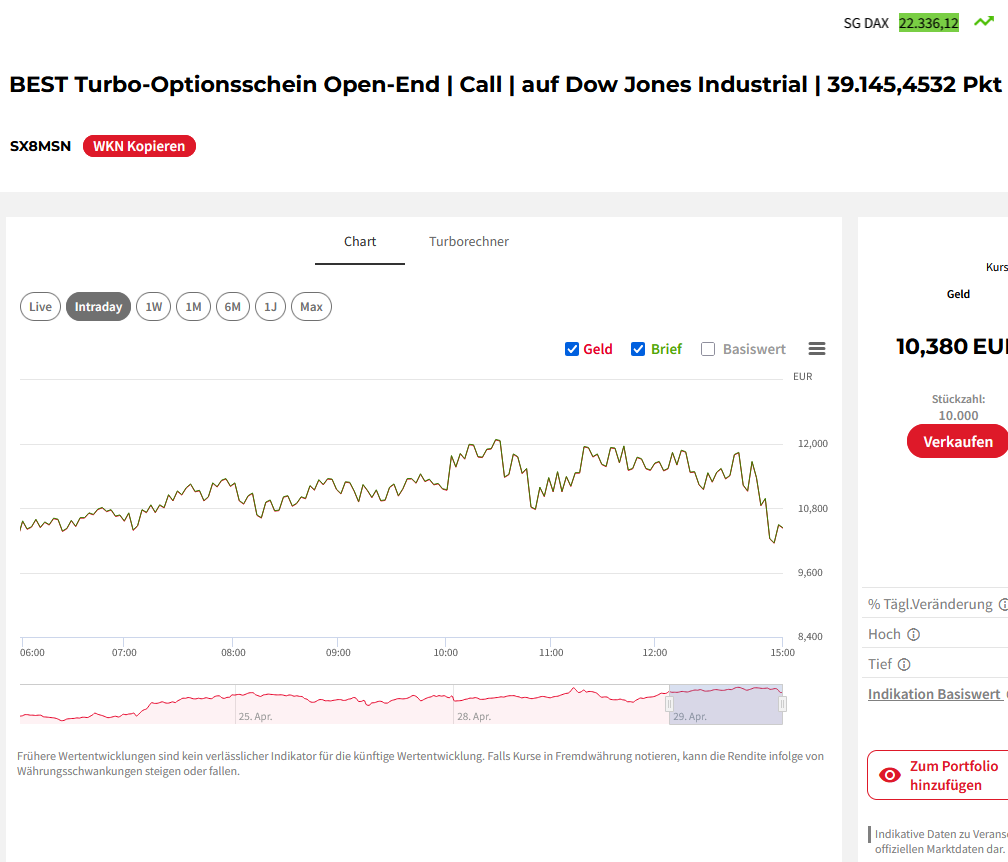The width and height of the screenshot is (1008, 862).
Task: Click the SG DAX value 22.336,12
Action: click(929, 23)
